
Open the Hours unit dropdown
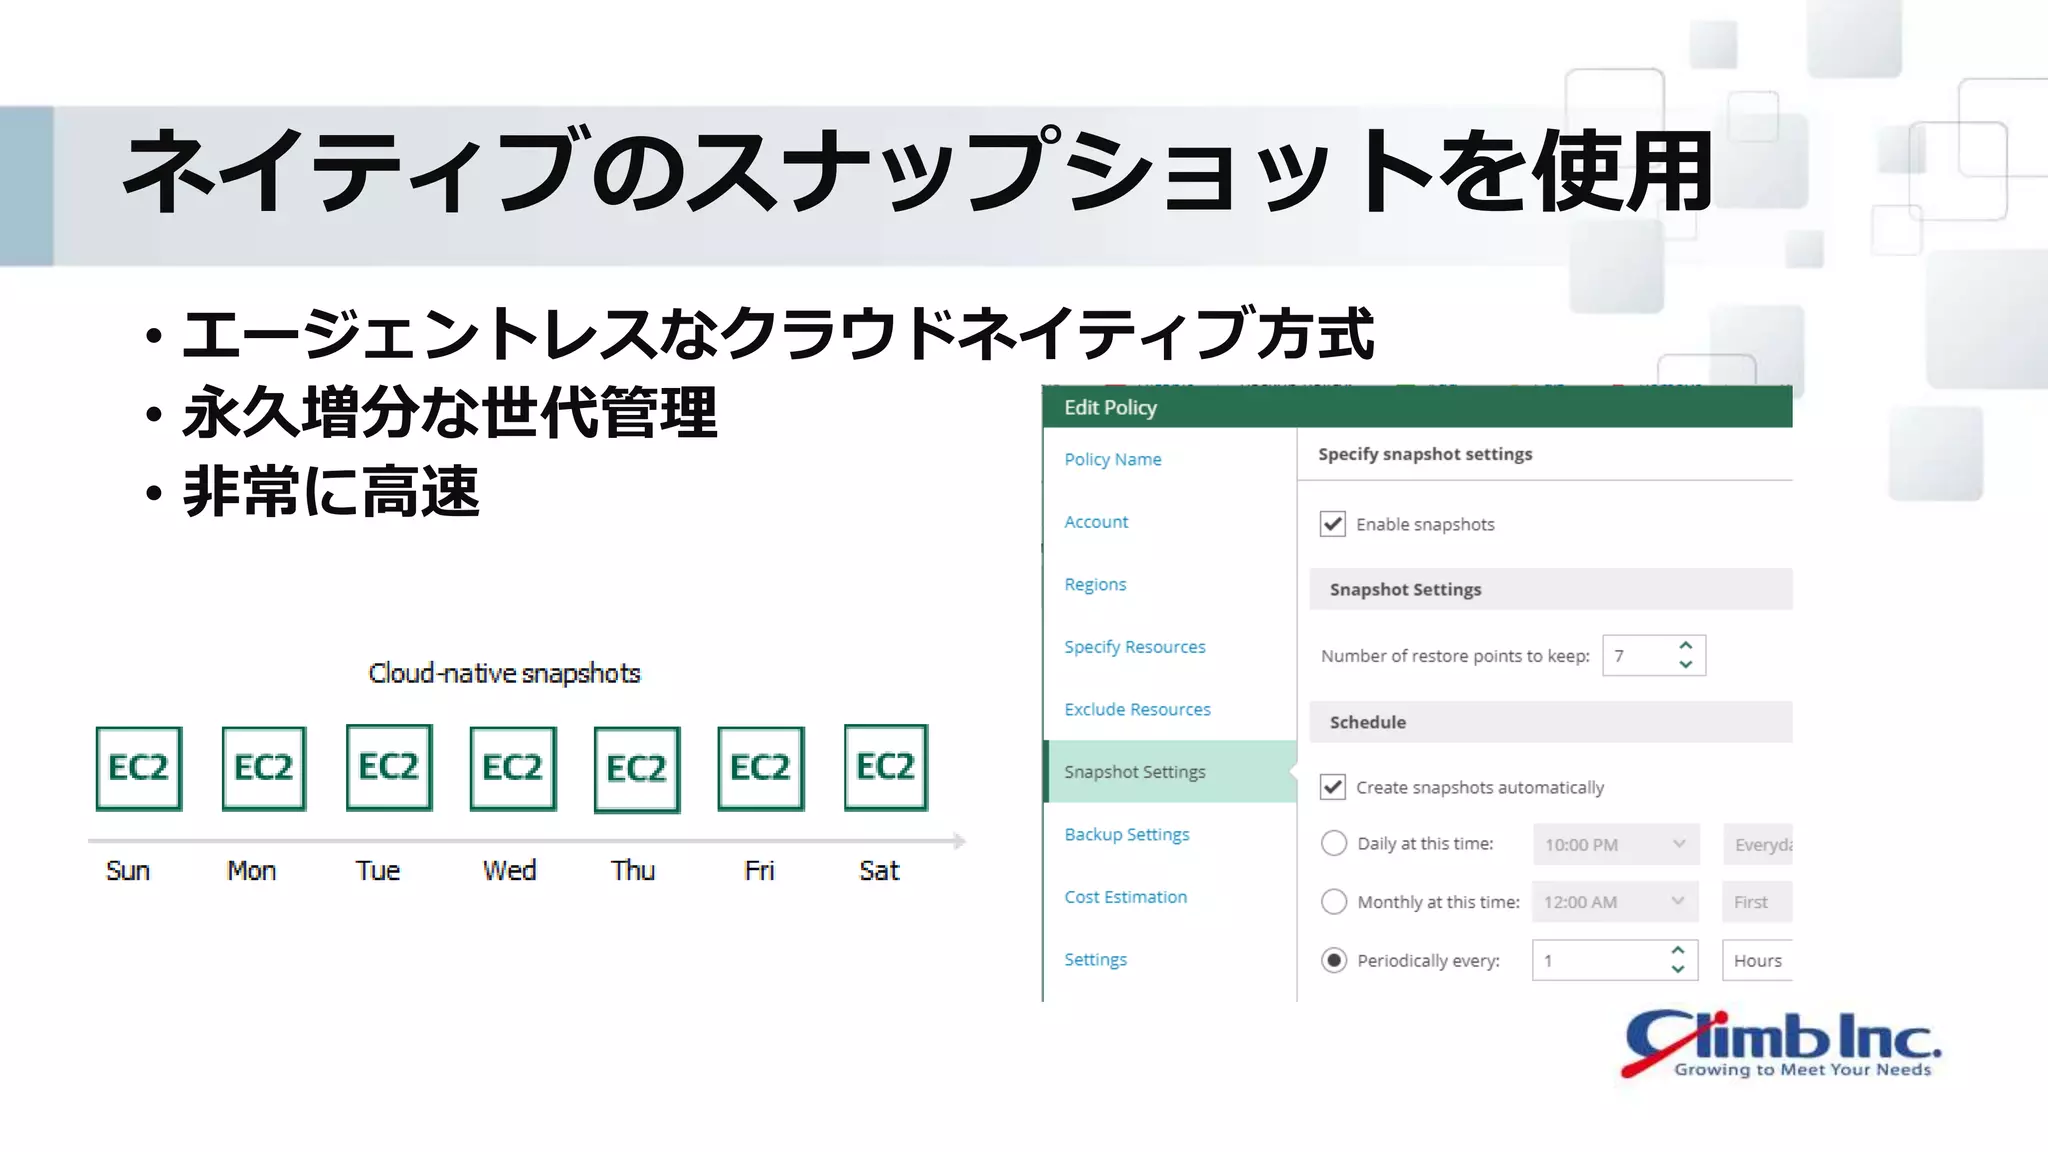pos(1758,960)
